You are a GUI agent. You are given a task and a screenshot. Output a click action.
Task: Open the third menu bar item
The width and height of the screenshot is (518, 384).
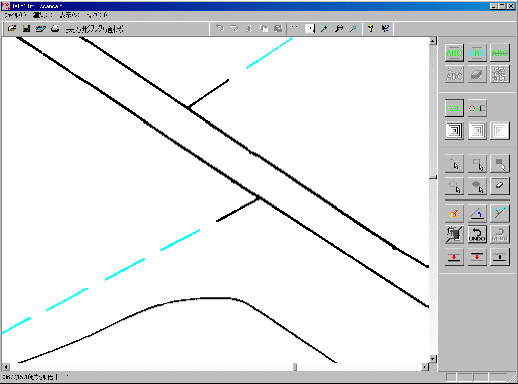69,15
